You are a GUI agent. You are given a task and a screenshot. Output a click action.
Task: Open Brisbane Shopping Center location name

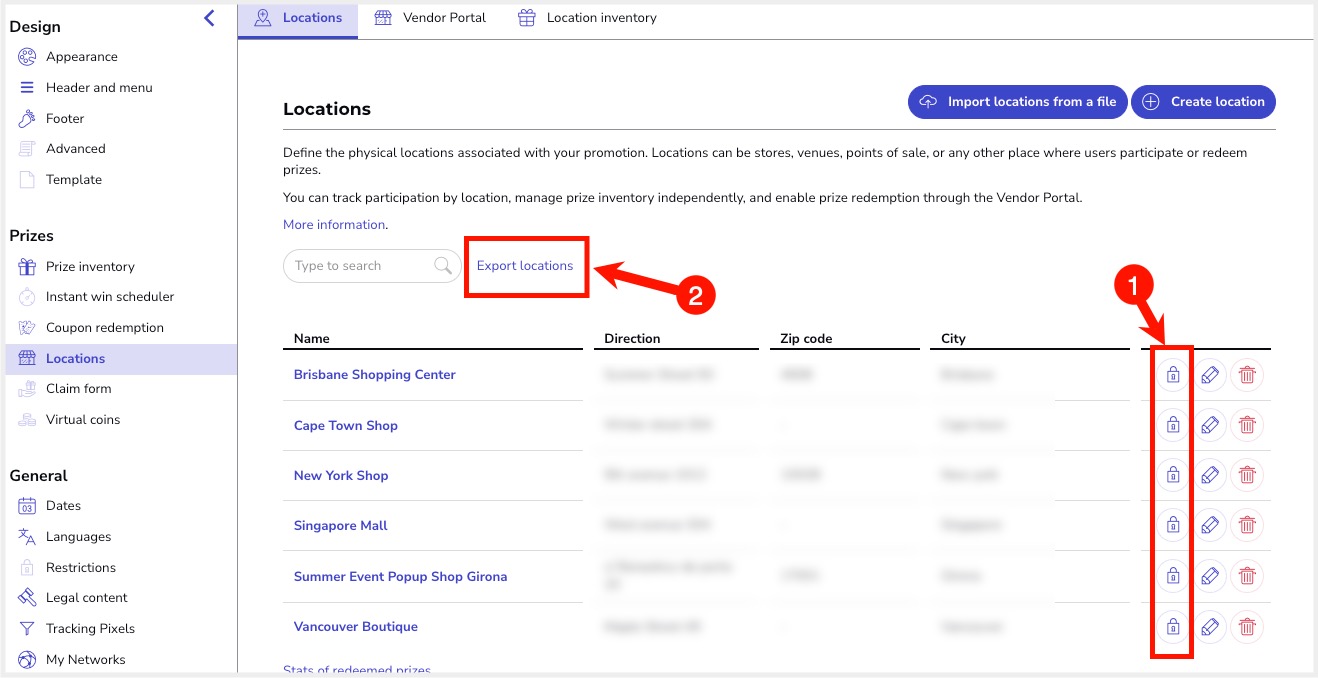pos(375,375)
